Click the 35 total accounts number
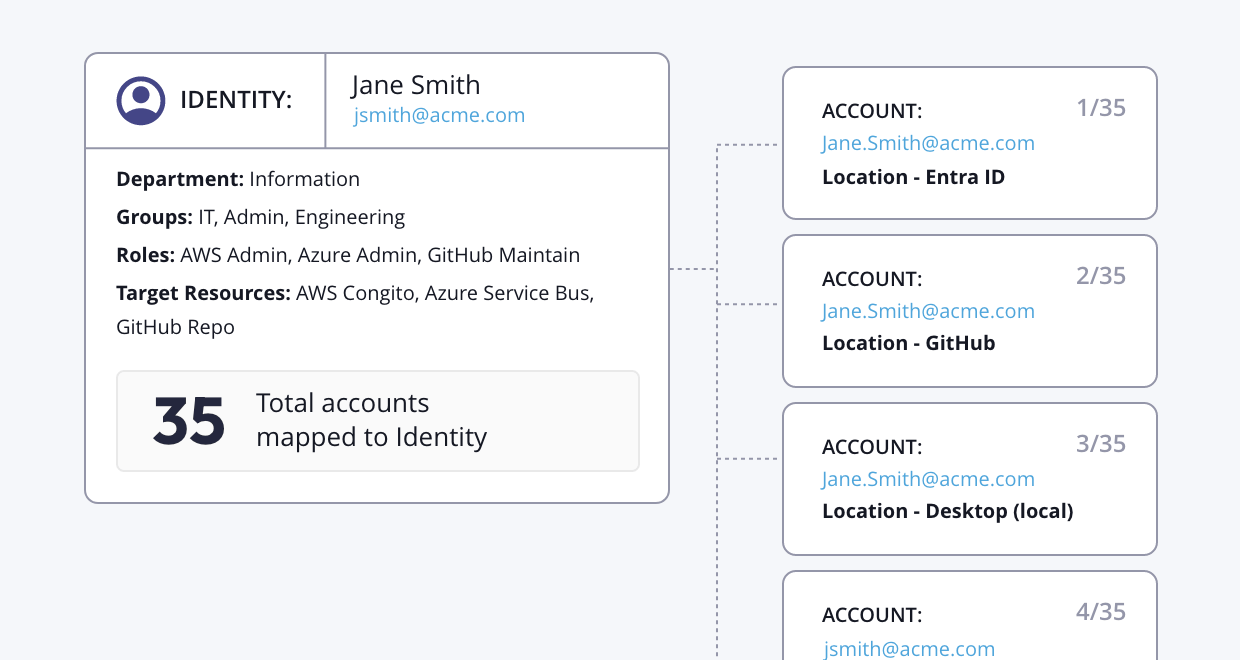Viewport: 1240px width, 660px height. [189, 421]
